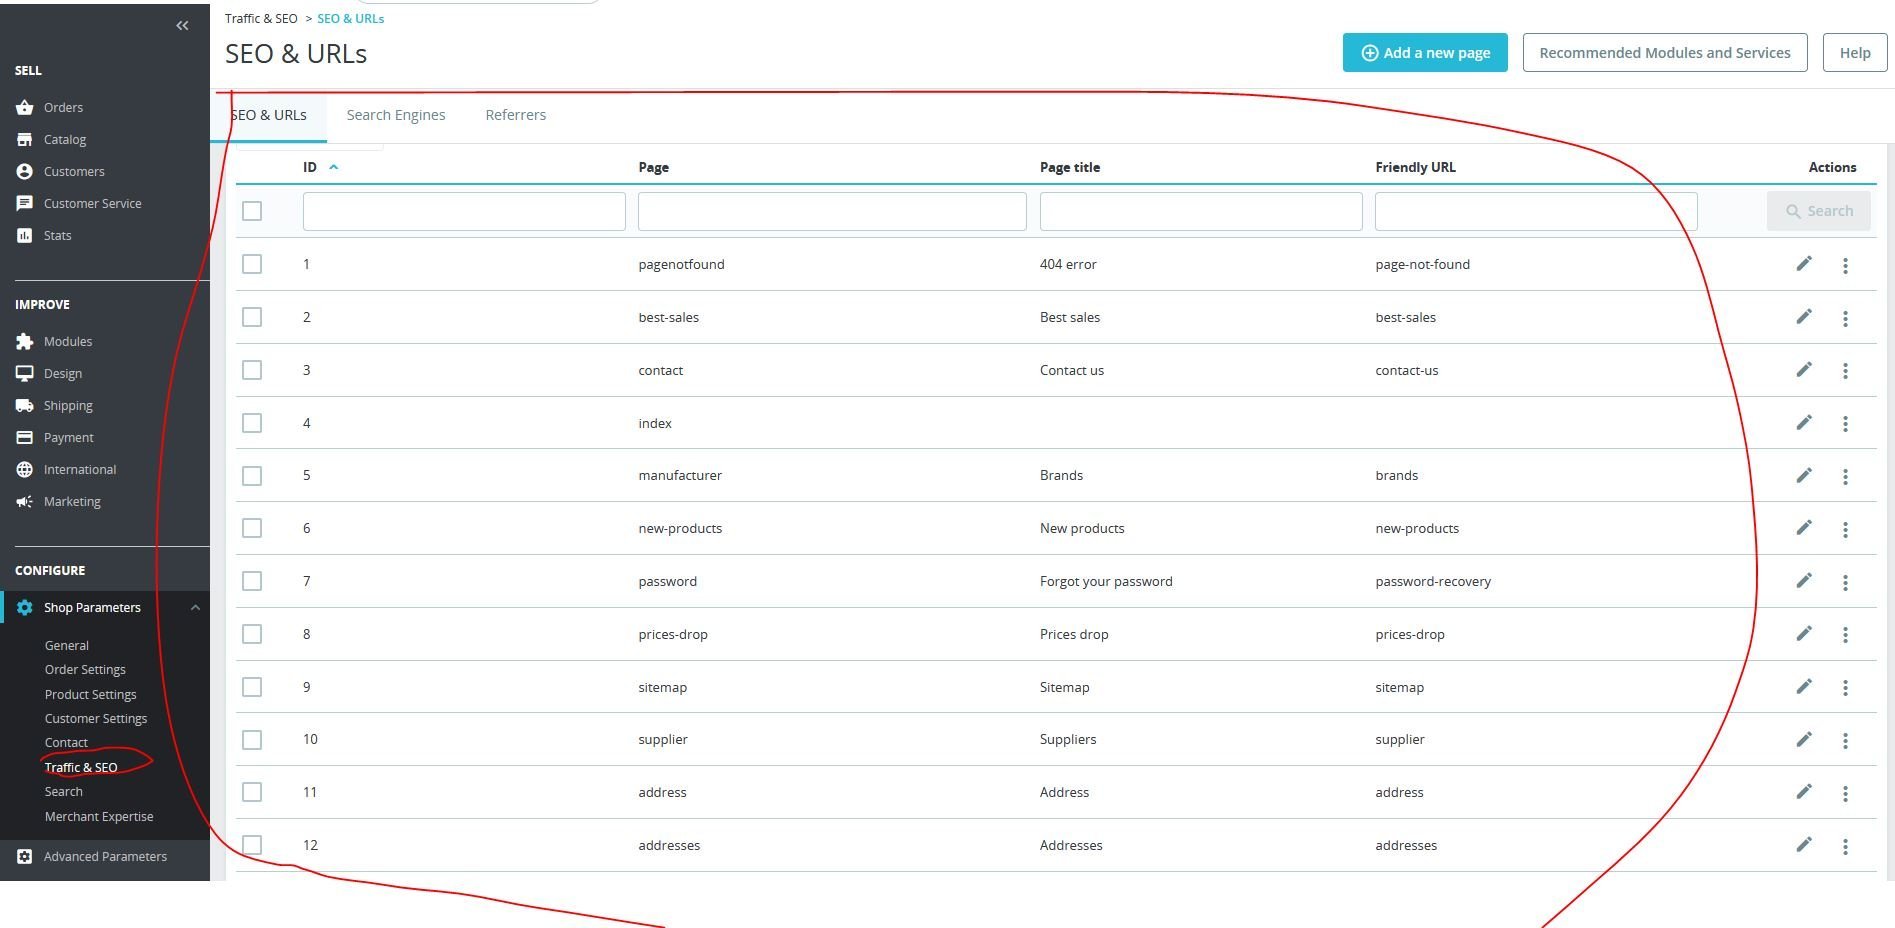Click the Stats chart icon
The height and width of the screenshot is (928, 1895).
[25, 235]
